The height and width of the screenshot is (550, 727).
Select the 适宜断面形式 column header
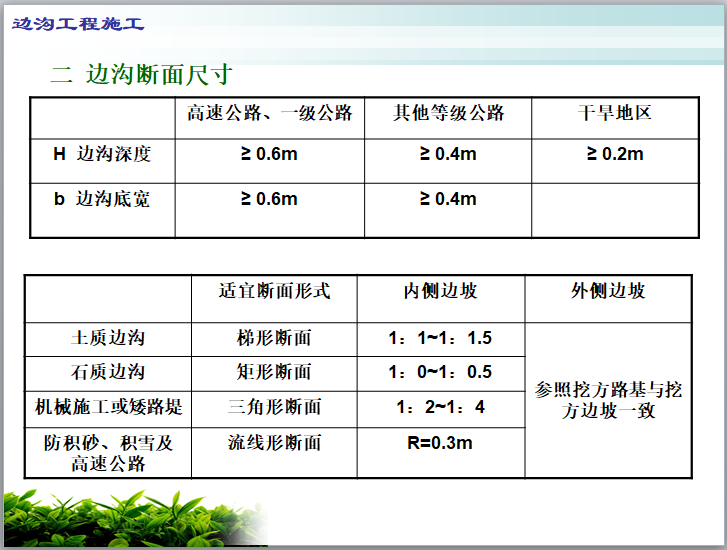pyautogui.click(x=274, y=291)
